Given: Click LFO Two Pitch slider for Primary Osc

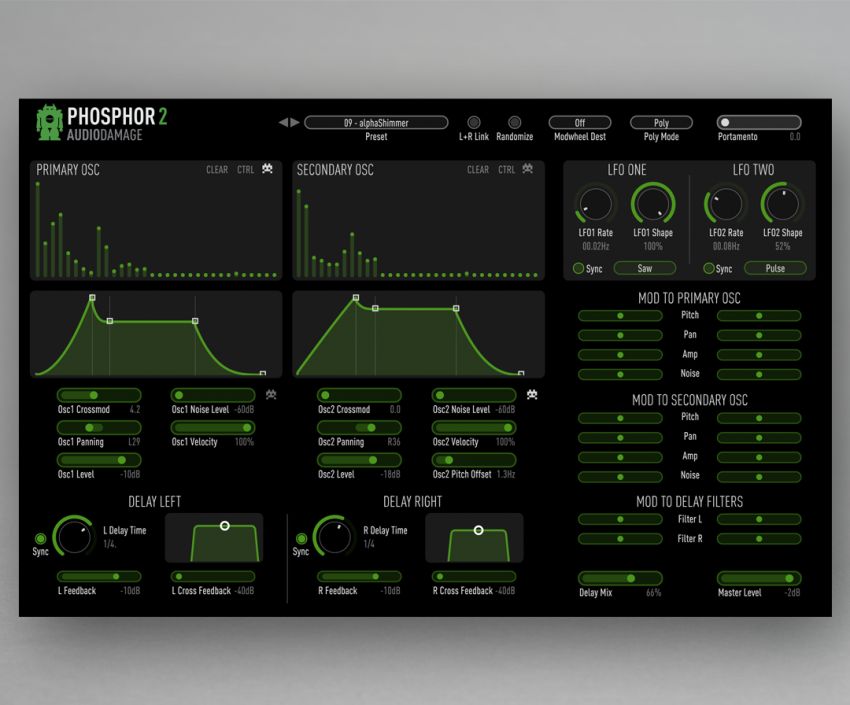Looking at the screenshot, I should (759, 315).
